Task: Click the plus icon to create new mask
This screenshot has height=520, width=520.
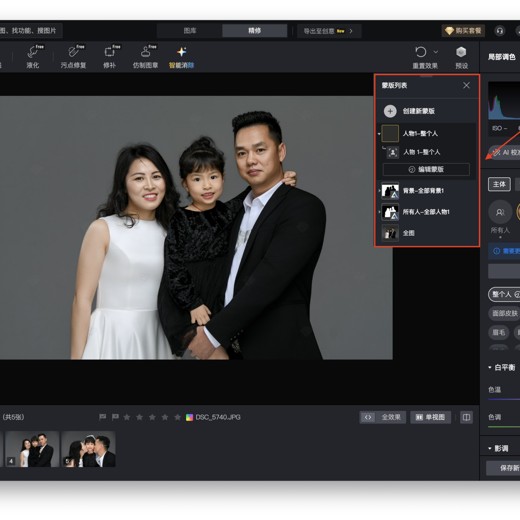Action: click(390, 111)
